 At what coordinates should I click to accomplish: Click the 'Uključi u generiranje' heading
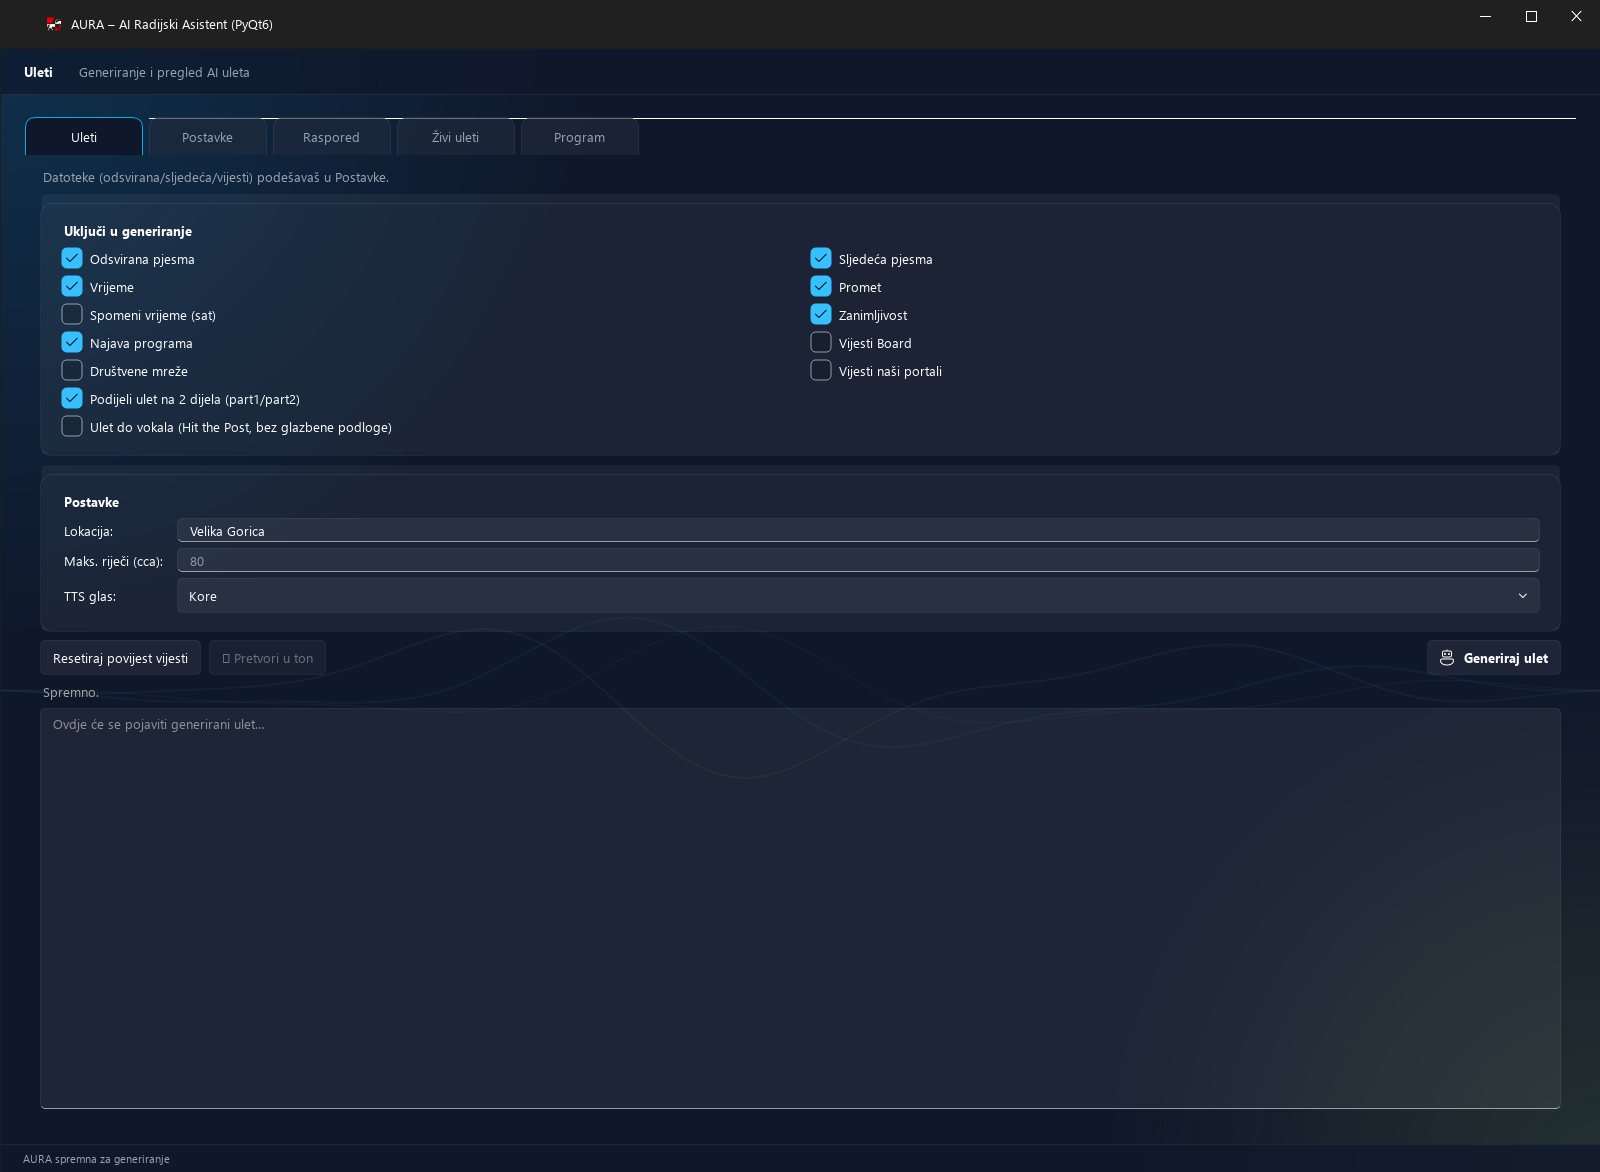point(128,231)
